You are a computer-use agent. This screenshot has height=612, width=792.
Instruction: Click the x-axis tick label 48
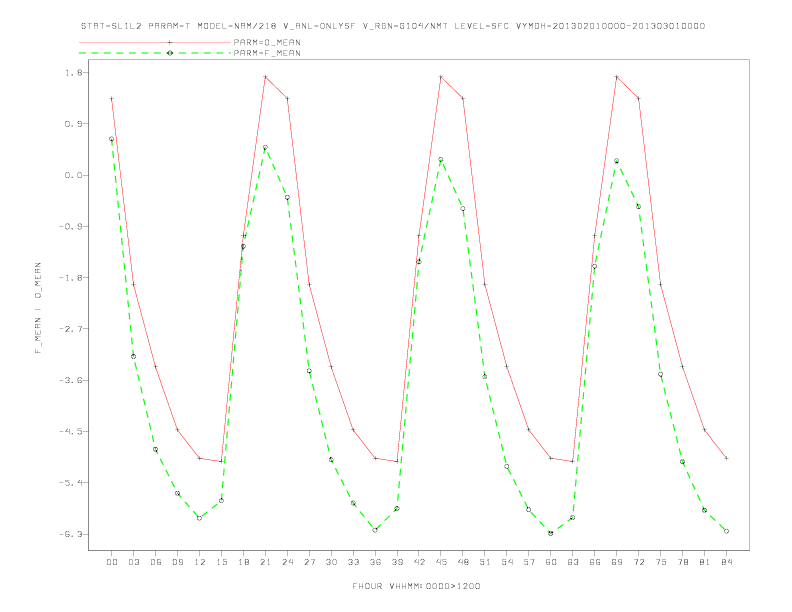463,562
